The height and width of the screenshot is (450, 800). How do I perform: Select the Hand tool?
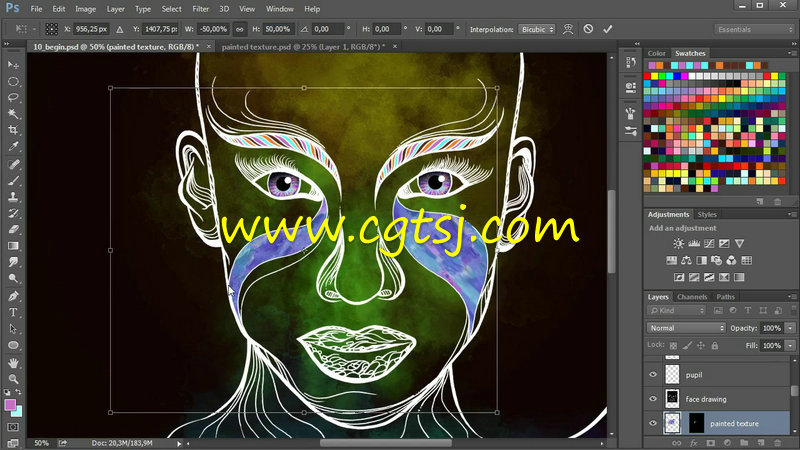pyautogui.click(x=13, y=363)
